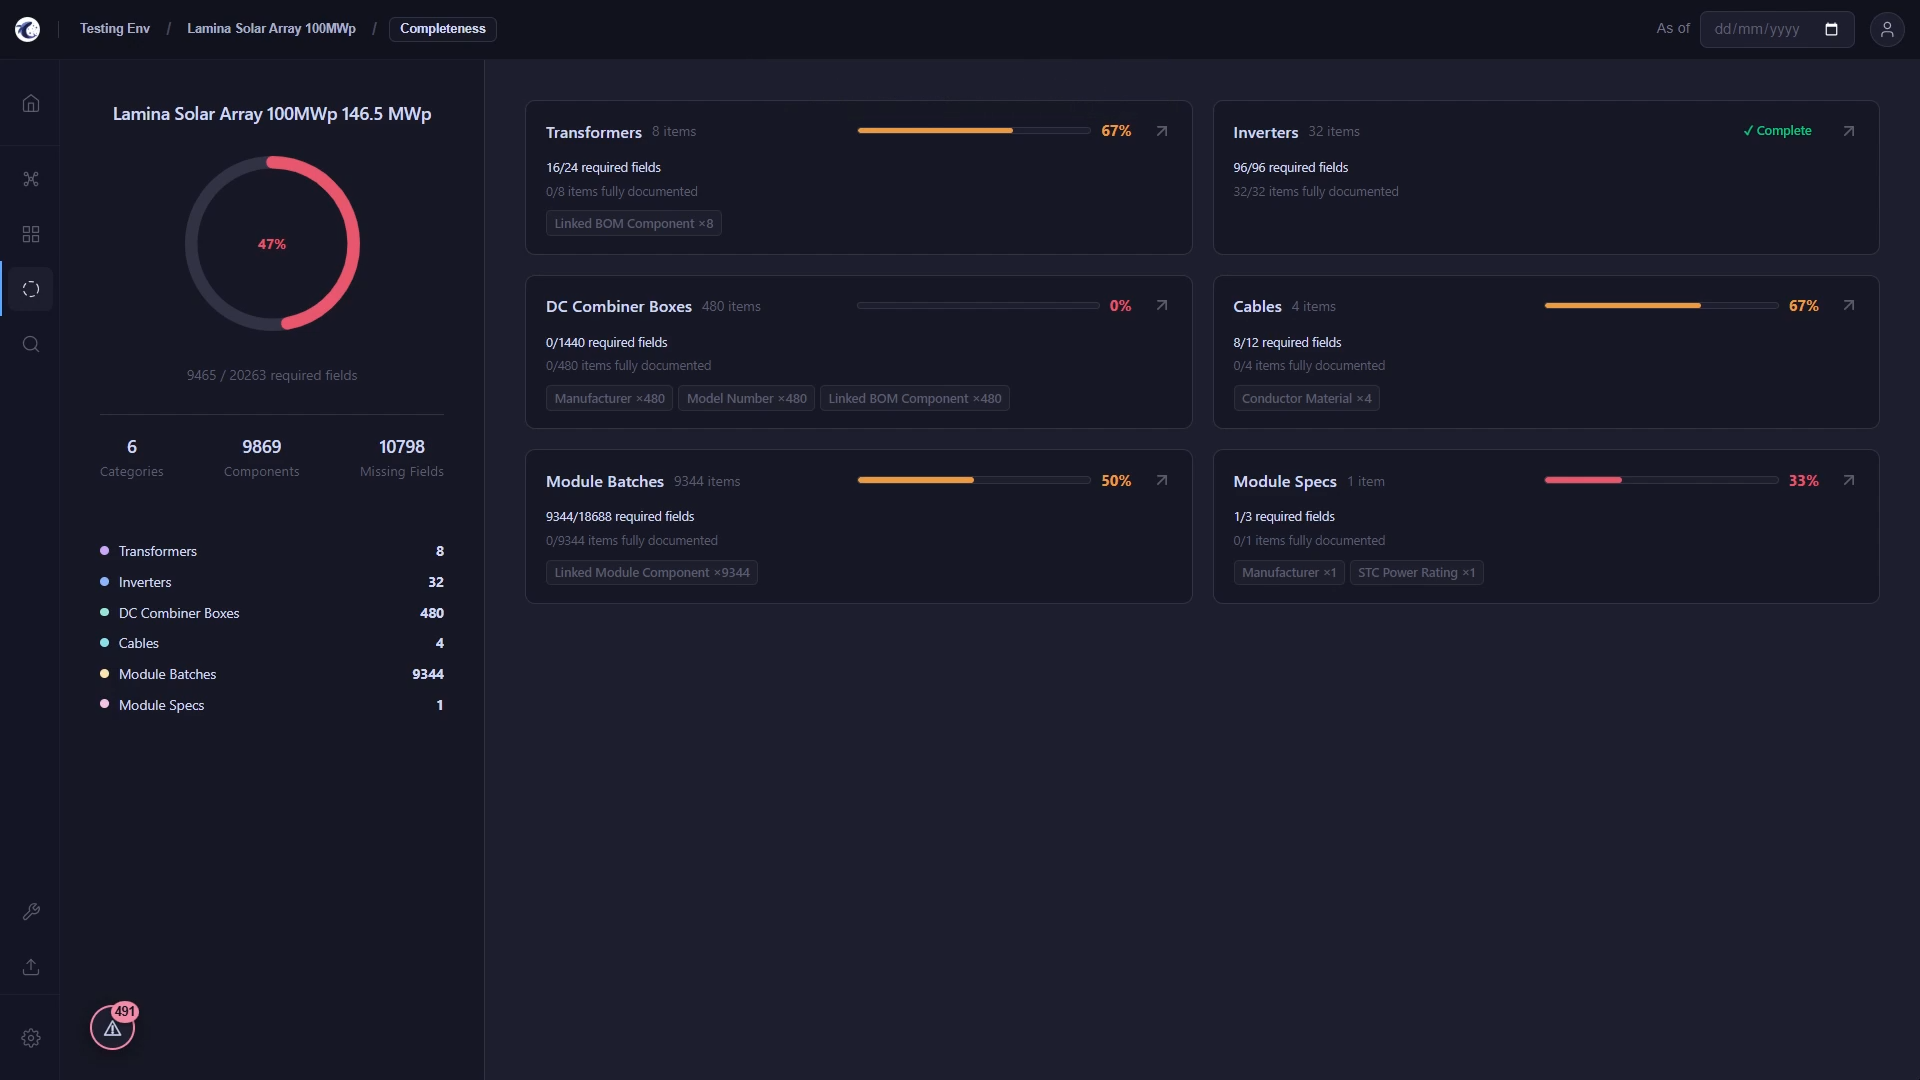Viewport: 1920px width, 1080px height.
Task: Select DC Combiner Boxes in category list
Action: pos(272,613)
